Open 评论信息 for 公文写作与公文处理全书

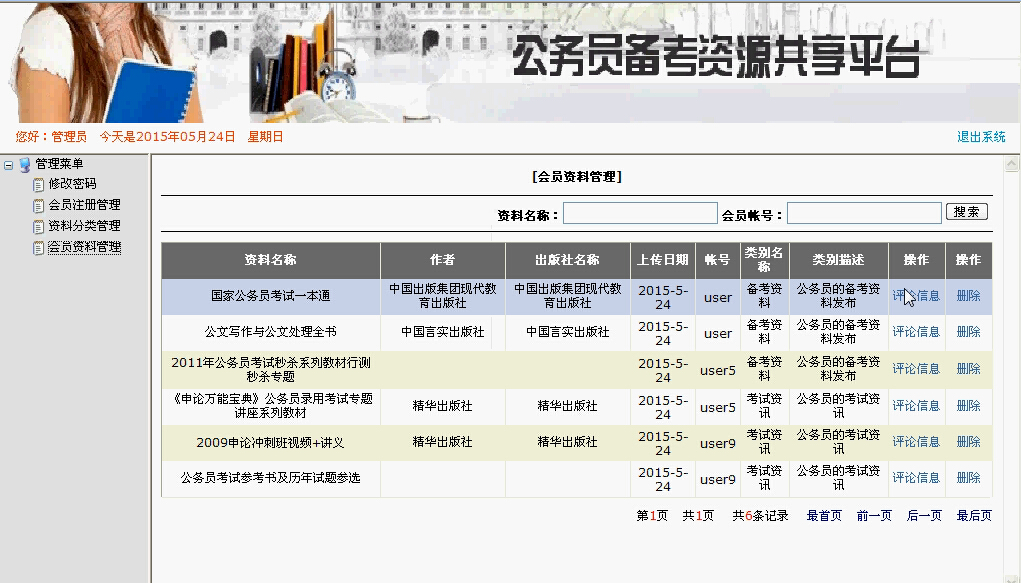[x=916, y=332]
